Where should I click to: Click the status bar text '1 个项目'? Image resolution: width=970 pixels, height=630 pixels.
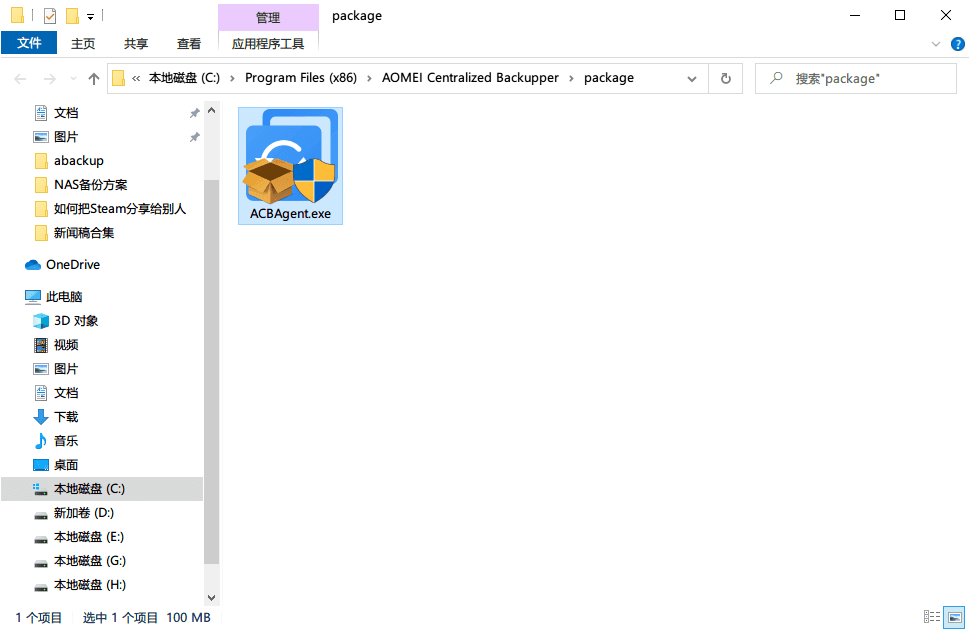(38, 618)
